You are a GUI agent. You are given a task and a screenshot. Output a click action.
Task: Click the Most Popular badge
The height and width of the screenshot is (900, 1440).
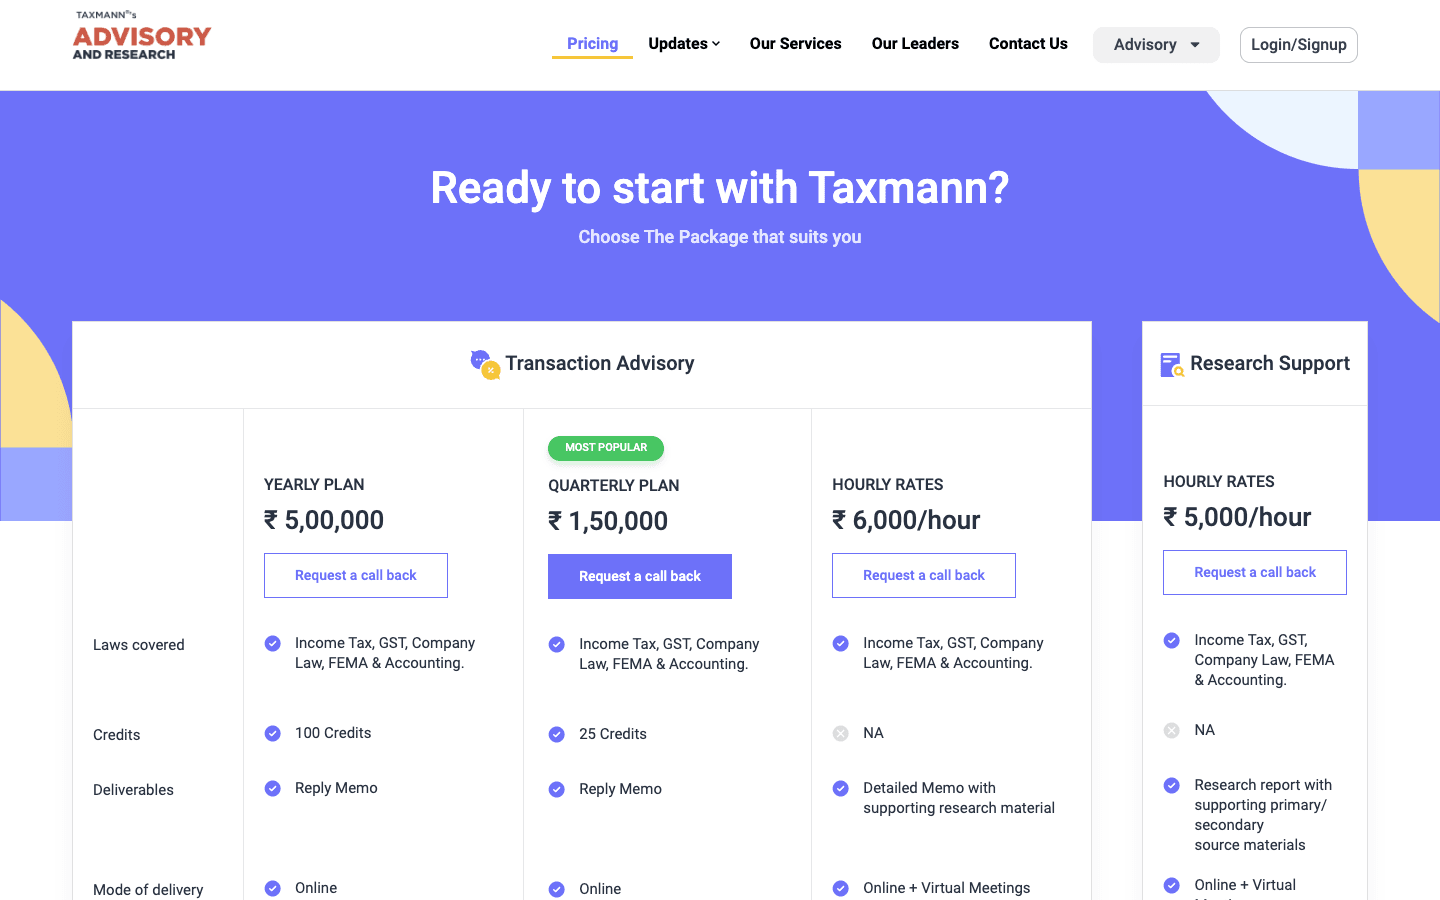click(x=606, y=448)
